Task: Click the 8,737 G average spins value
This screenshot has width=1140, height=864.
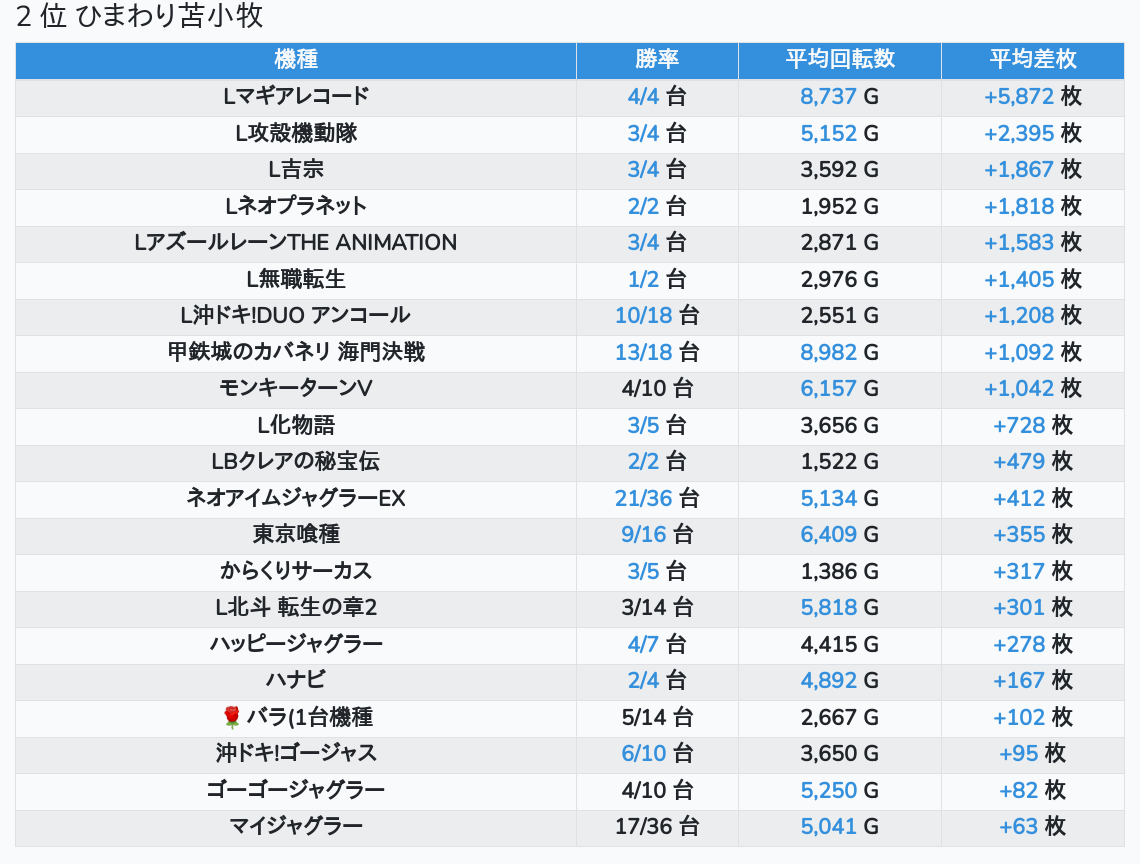Action: (839, 97)
